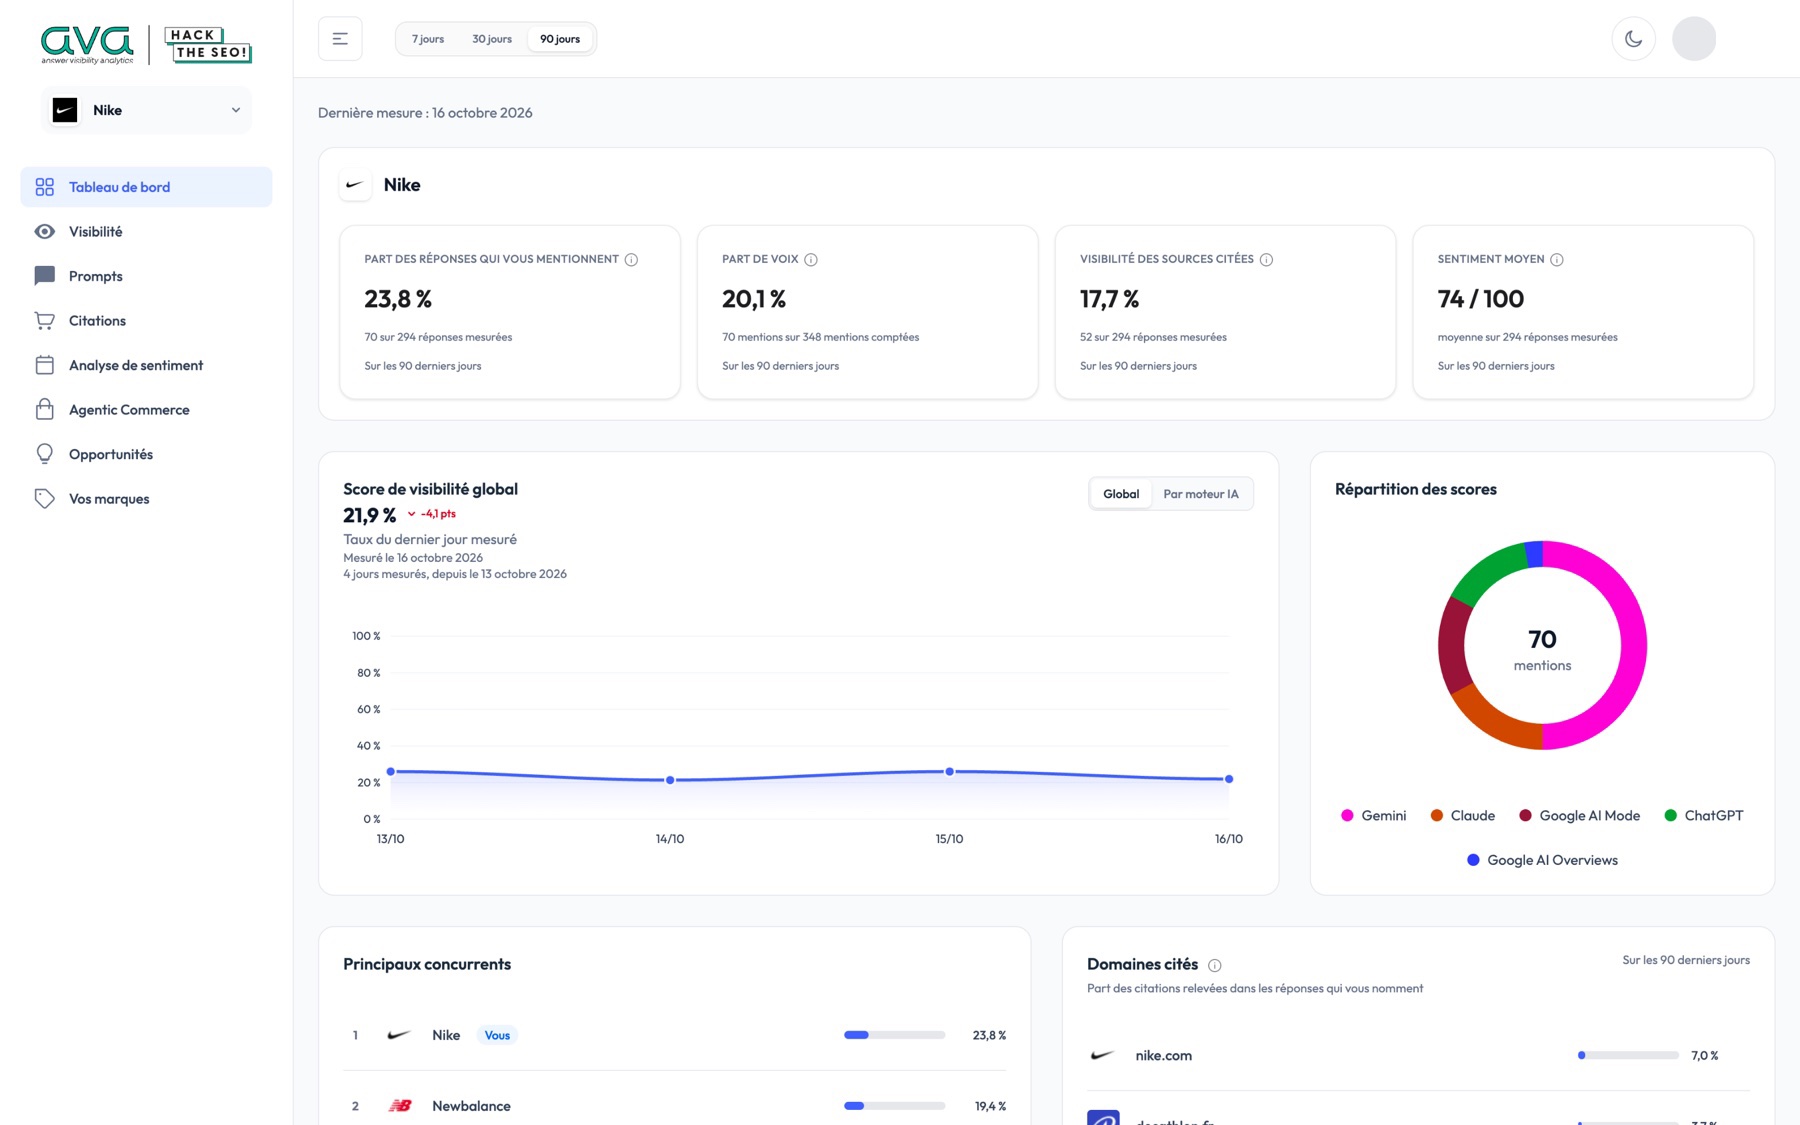Toggle dark mode with the moon icon
1800x1125 pixels.
coord(1633,39)
